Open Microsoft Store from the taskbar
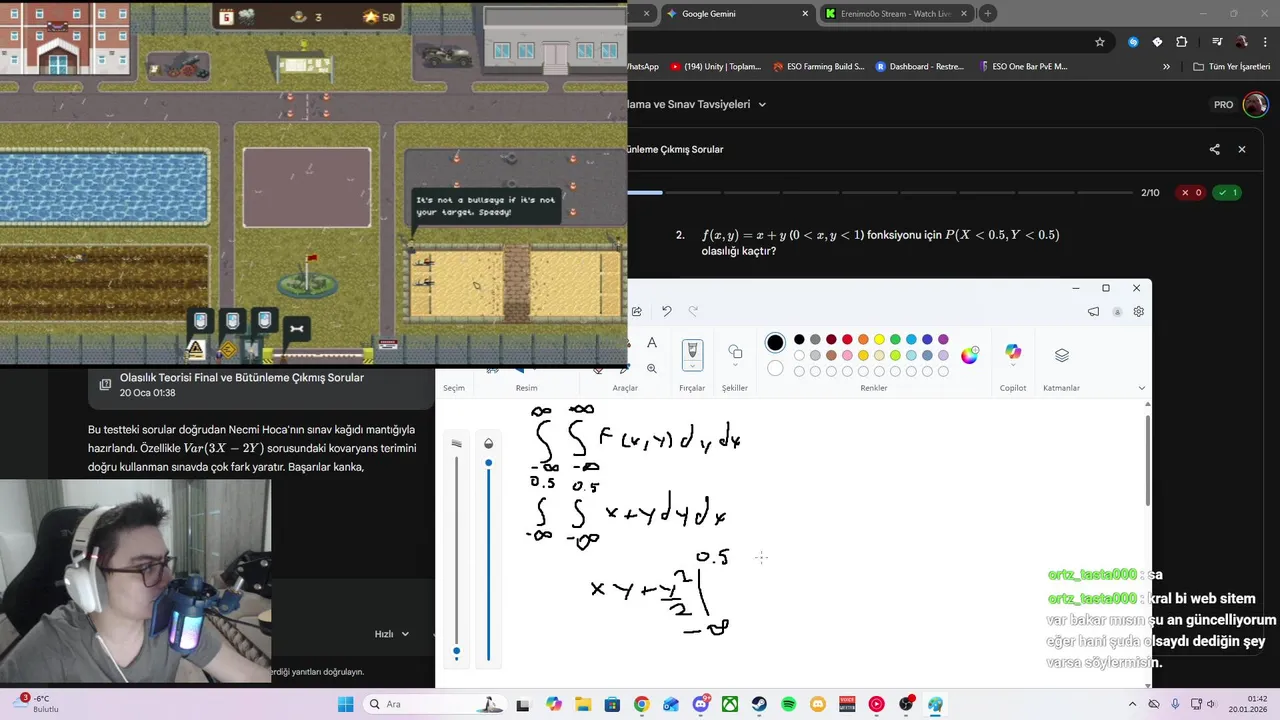 click(612, 704)
